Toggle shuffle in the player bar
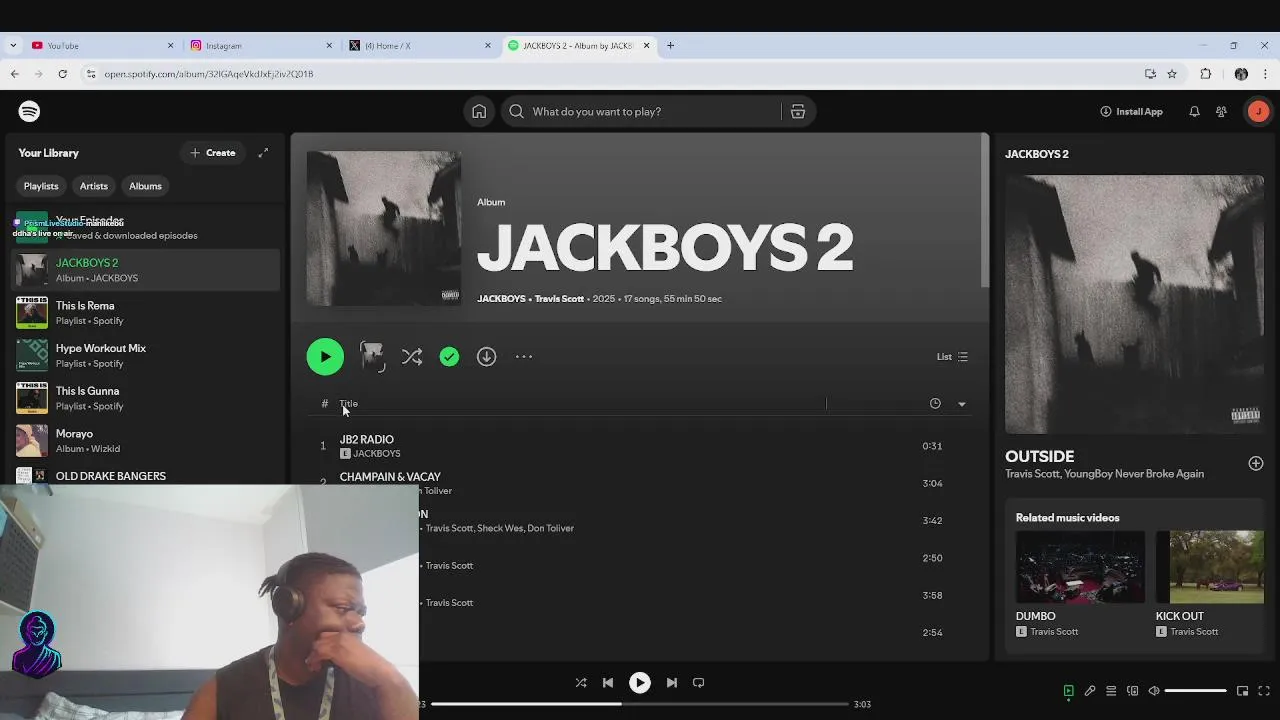1280x720 pixels. point(581,683)
